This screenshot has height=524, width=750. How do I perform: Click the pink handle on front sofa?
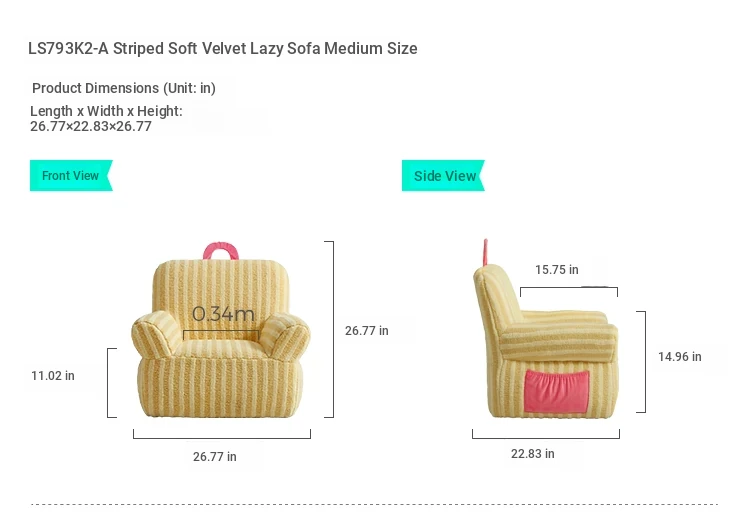221,251
